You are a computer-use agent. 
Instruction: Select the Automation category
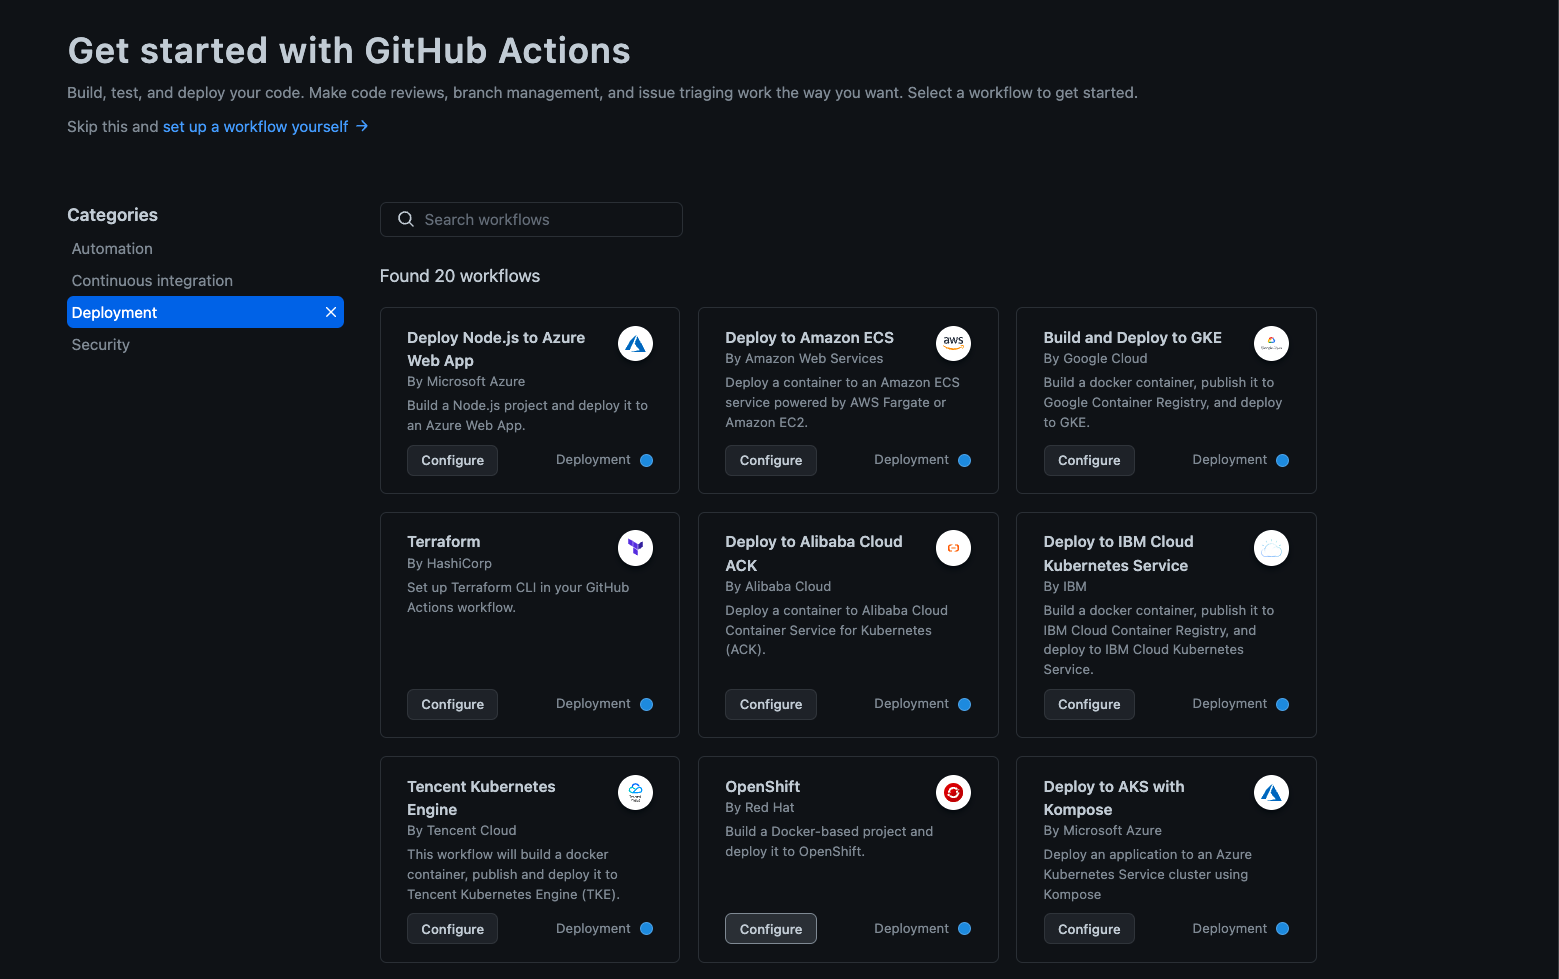[112, 249]
